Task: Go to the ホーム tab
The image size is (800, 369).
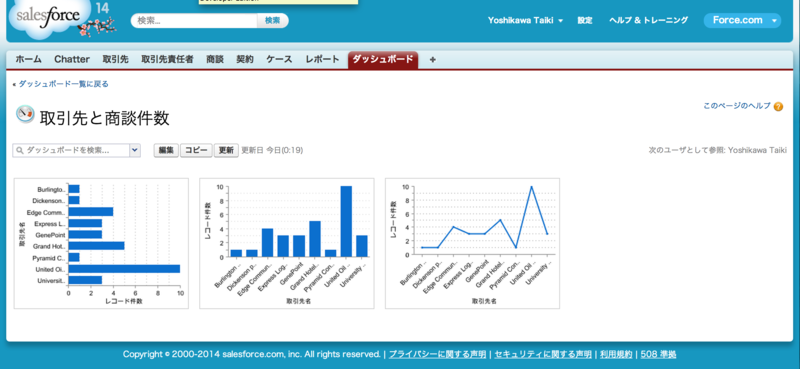Action: coord(28,59)
